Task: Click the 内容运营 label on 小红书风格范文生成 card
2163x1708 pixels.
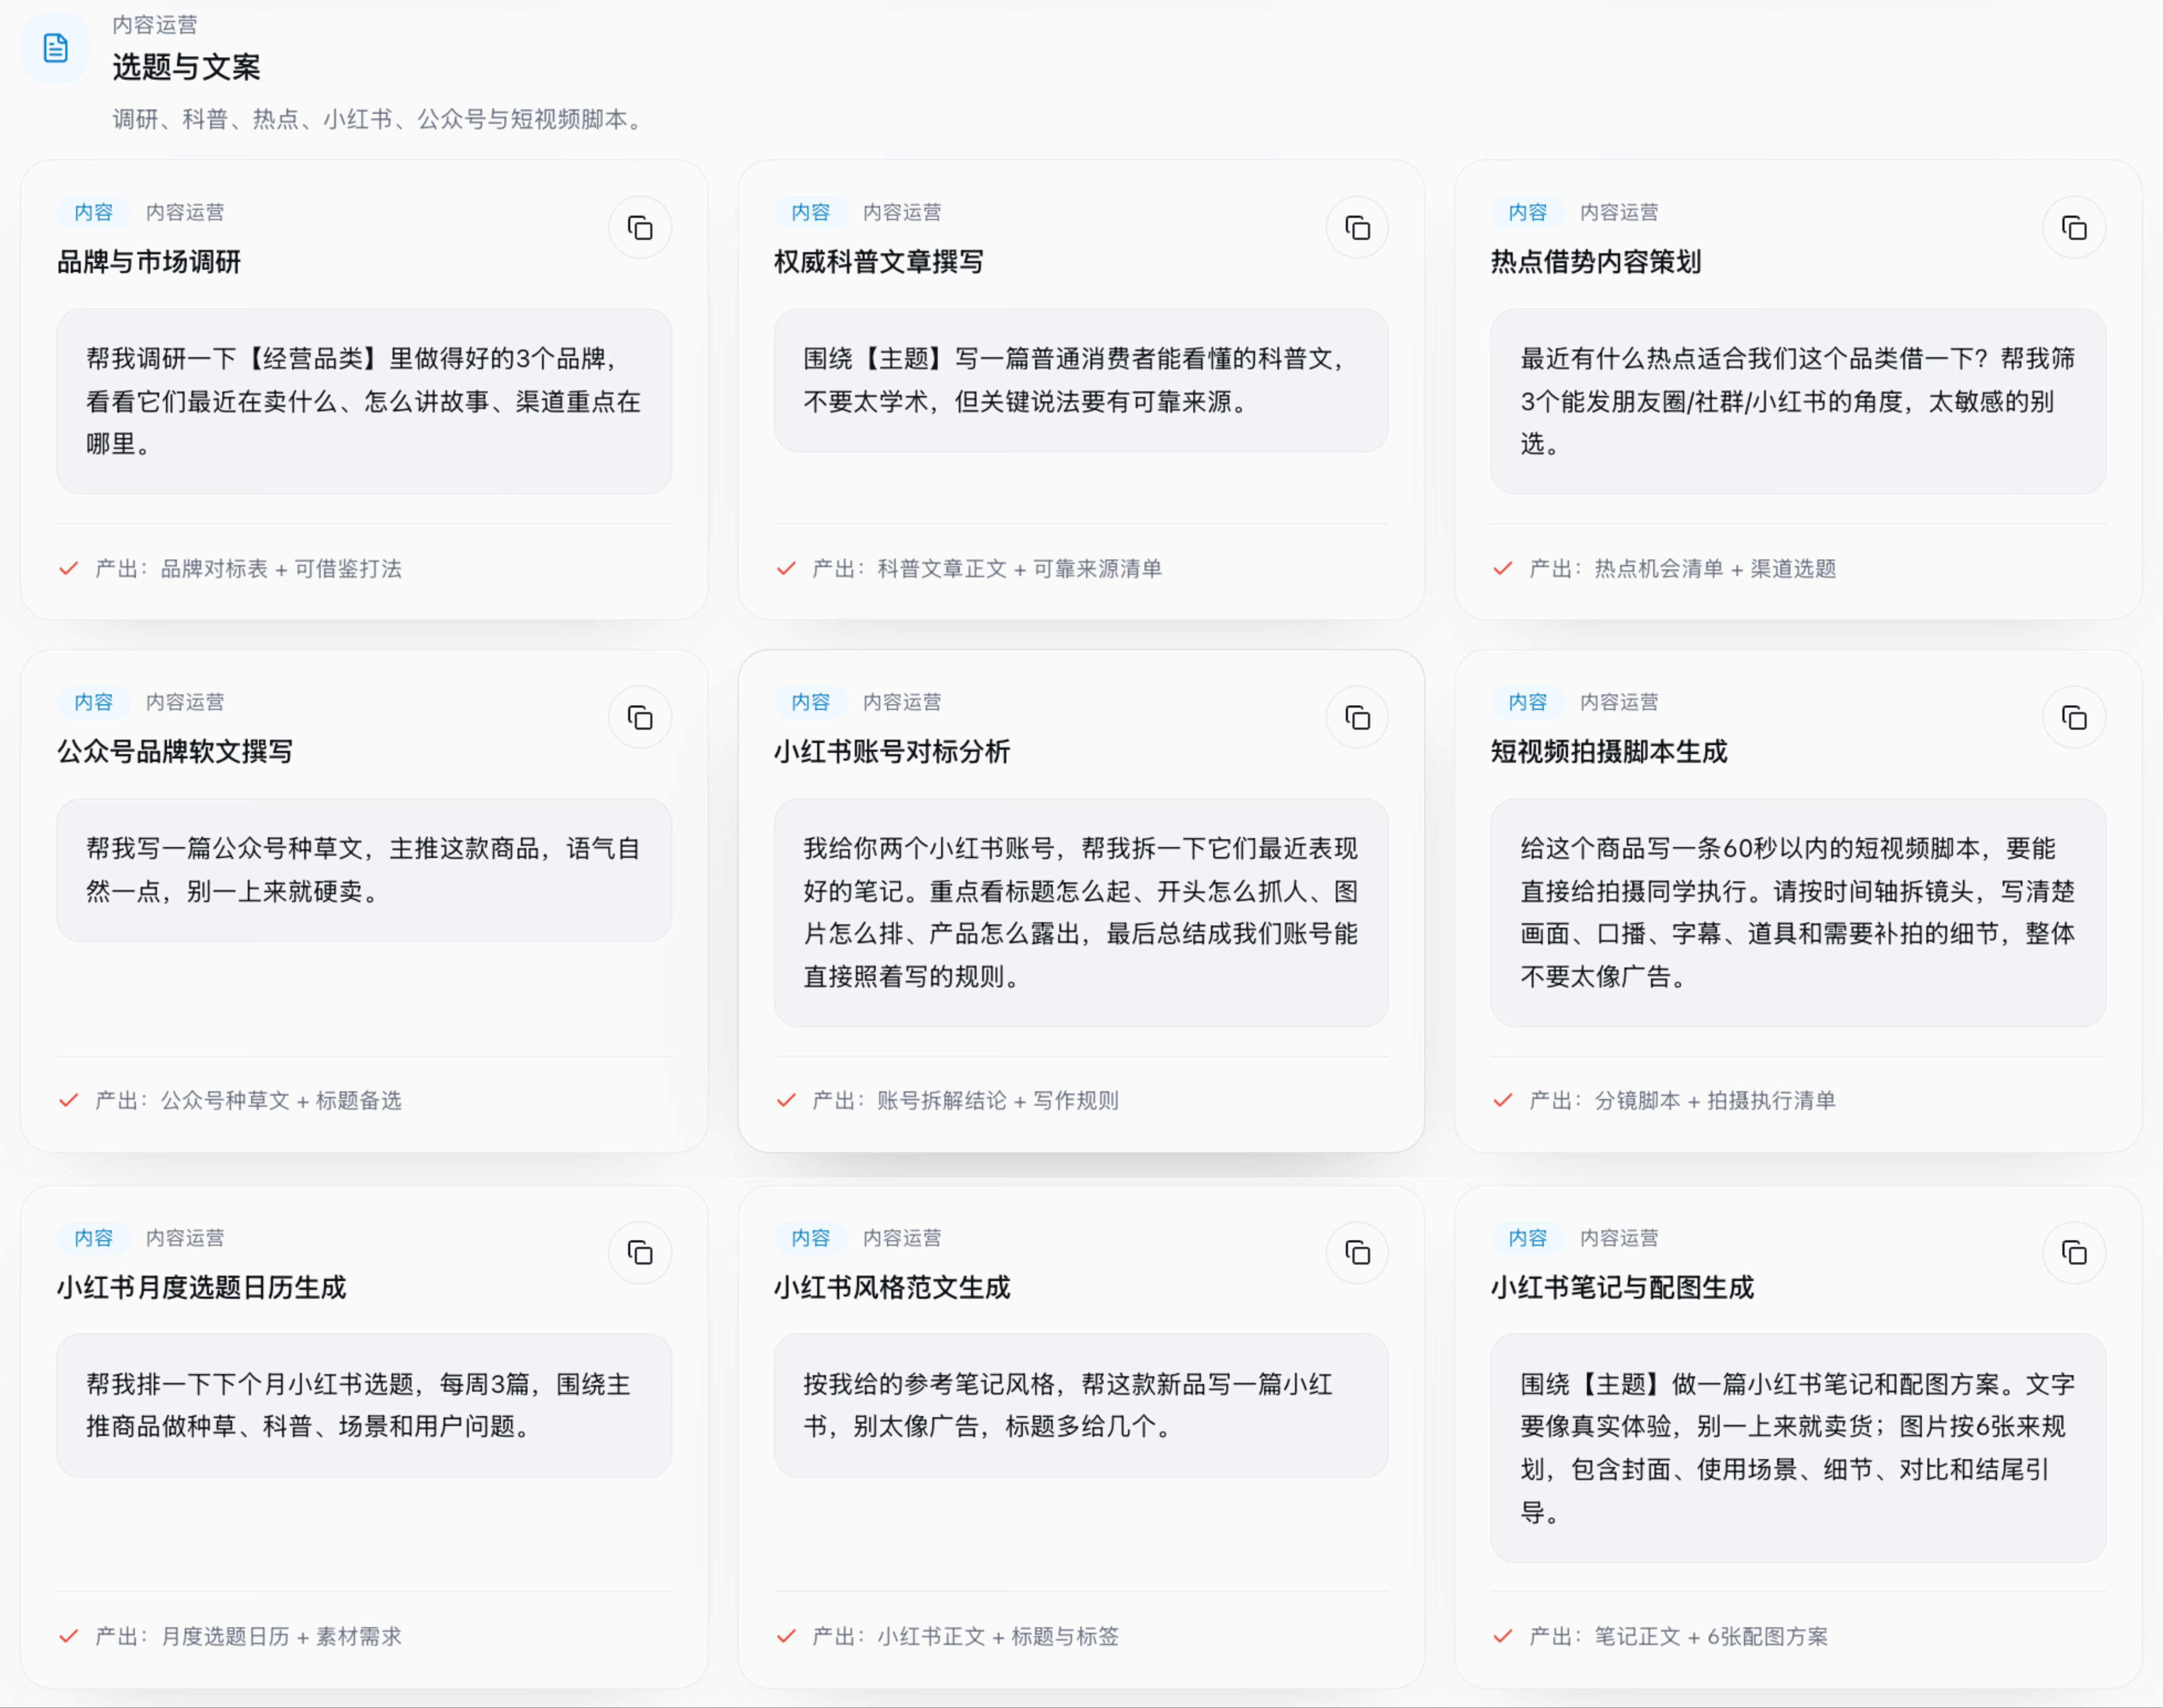Action: (902, 1238)
